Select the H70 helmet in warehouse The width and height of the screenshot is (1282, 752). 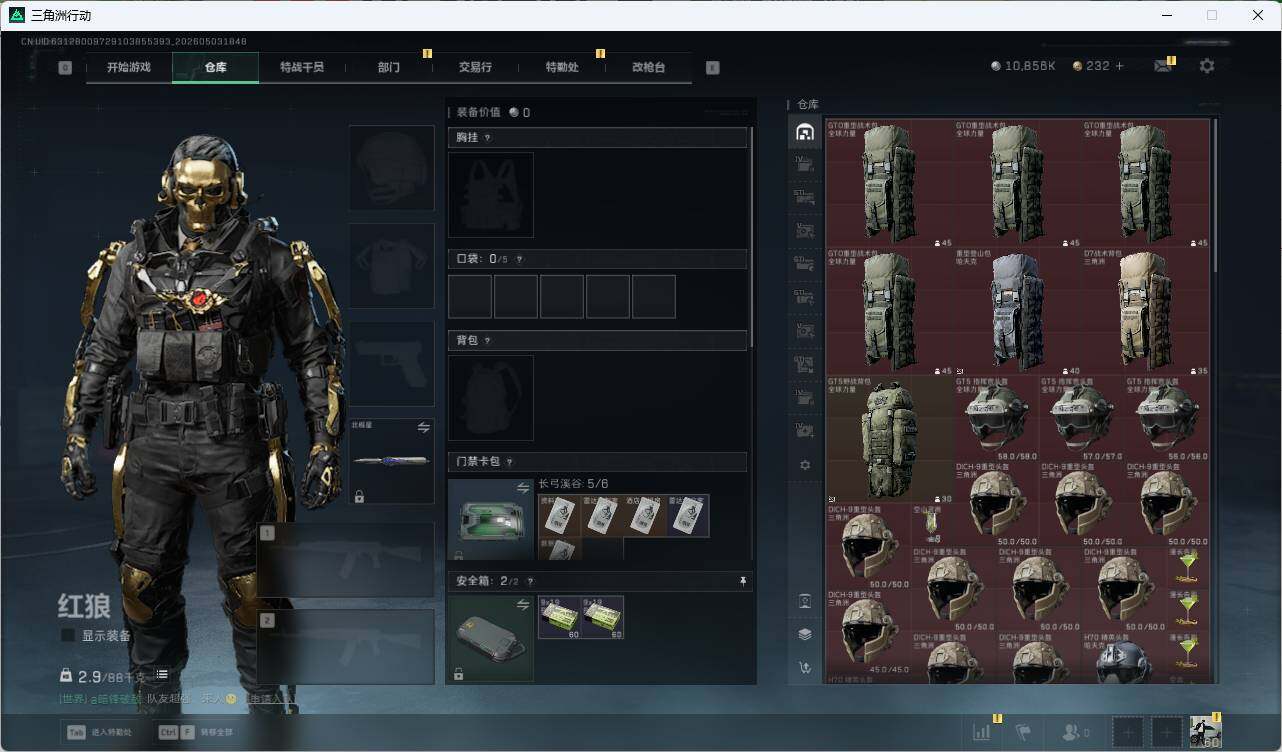click(x=1124, y=657)
